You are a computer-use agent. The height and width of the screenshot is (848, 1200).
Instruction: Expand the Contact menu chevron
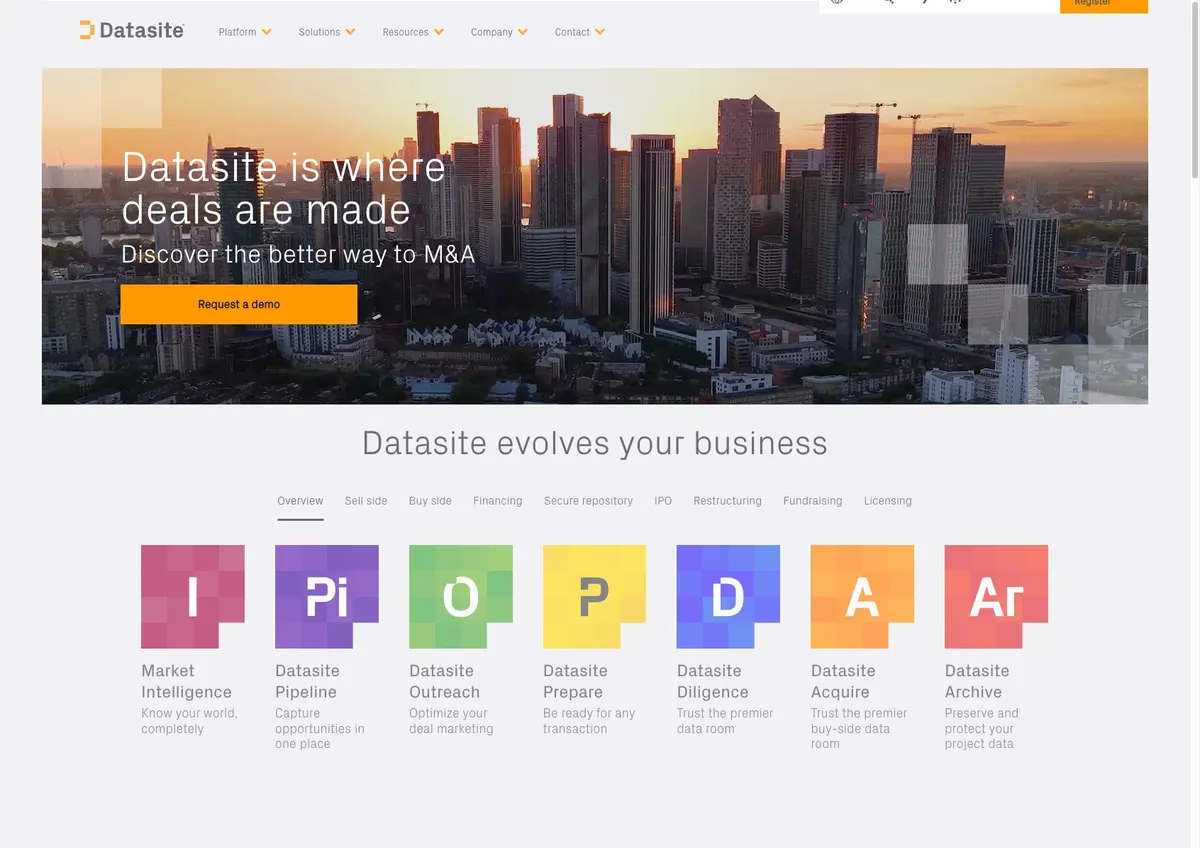(x=600, y=32)
